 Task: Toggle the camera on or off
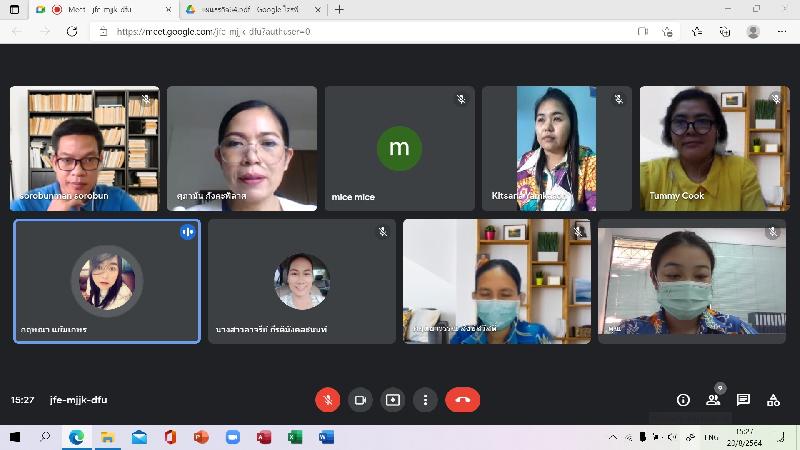(x=360, y=400)
